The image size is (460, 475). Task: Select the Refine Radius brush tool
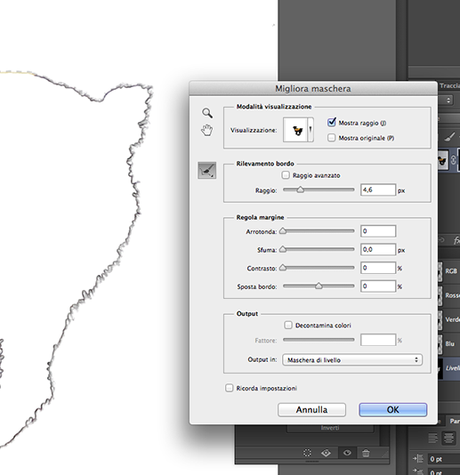click(207, 170)
